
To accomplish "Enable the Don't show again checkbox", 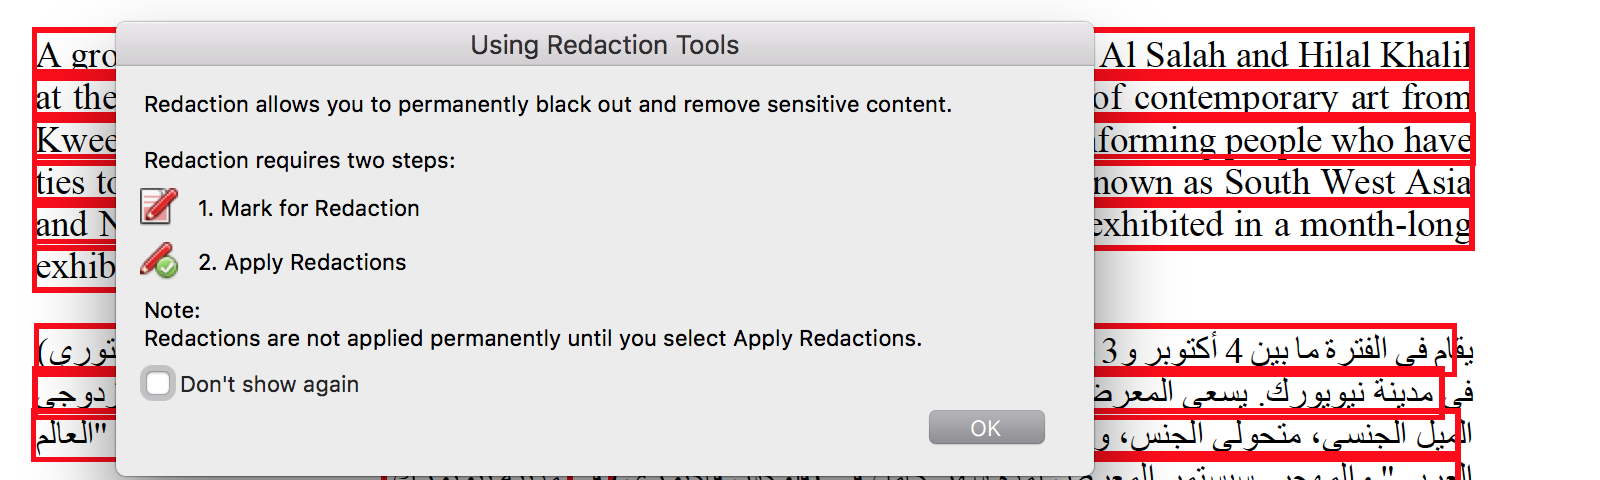I will point(157,383).
